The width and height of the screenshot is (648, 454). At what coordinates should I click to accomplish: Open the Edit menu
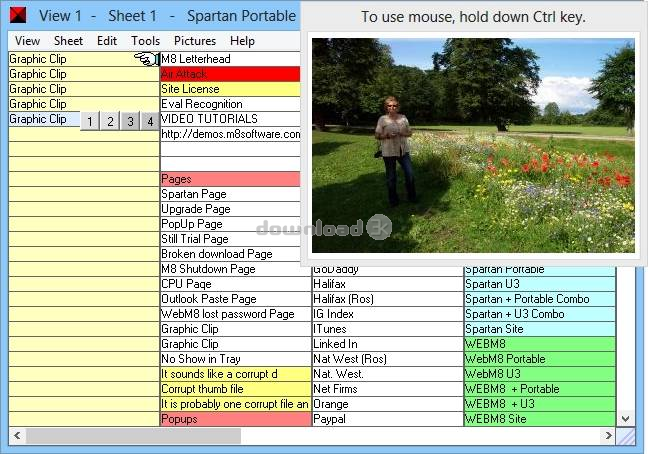[107, 41]
